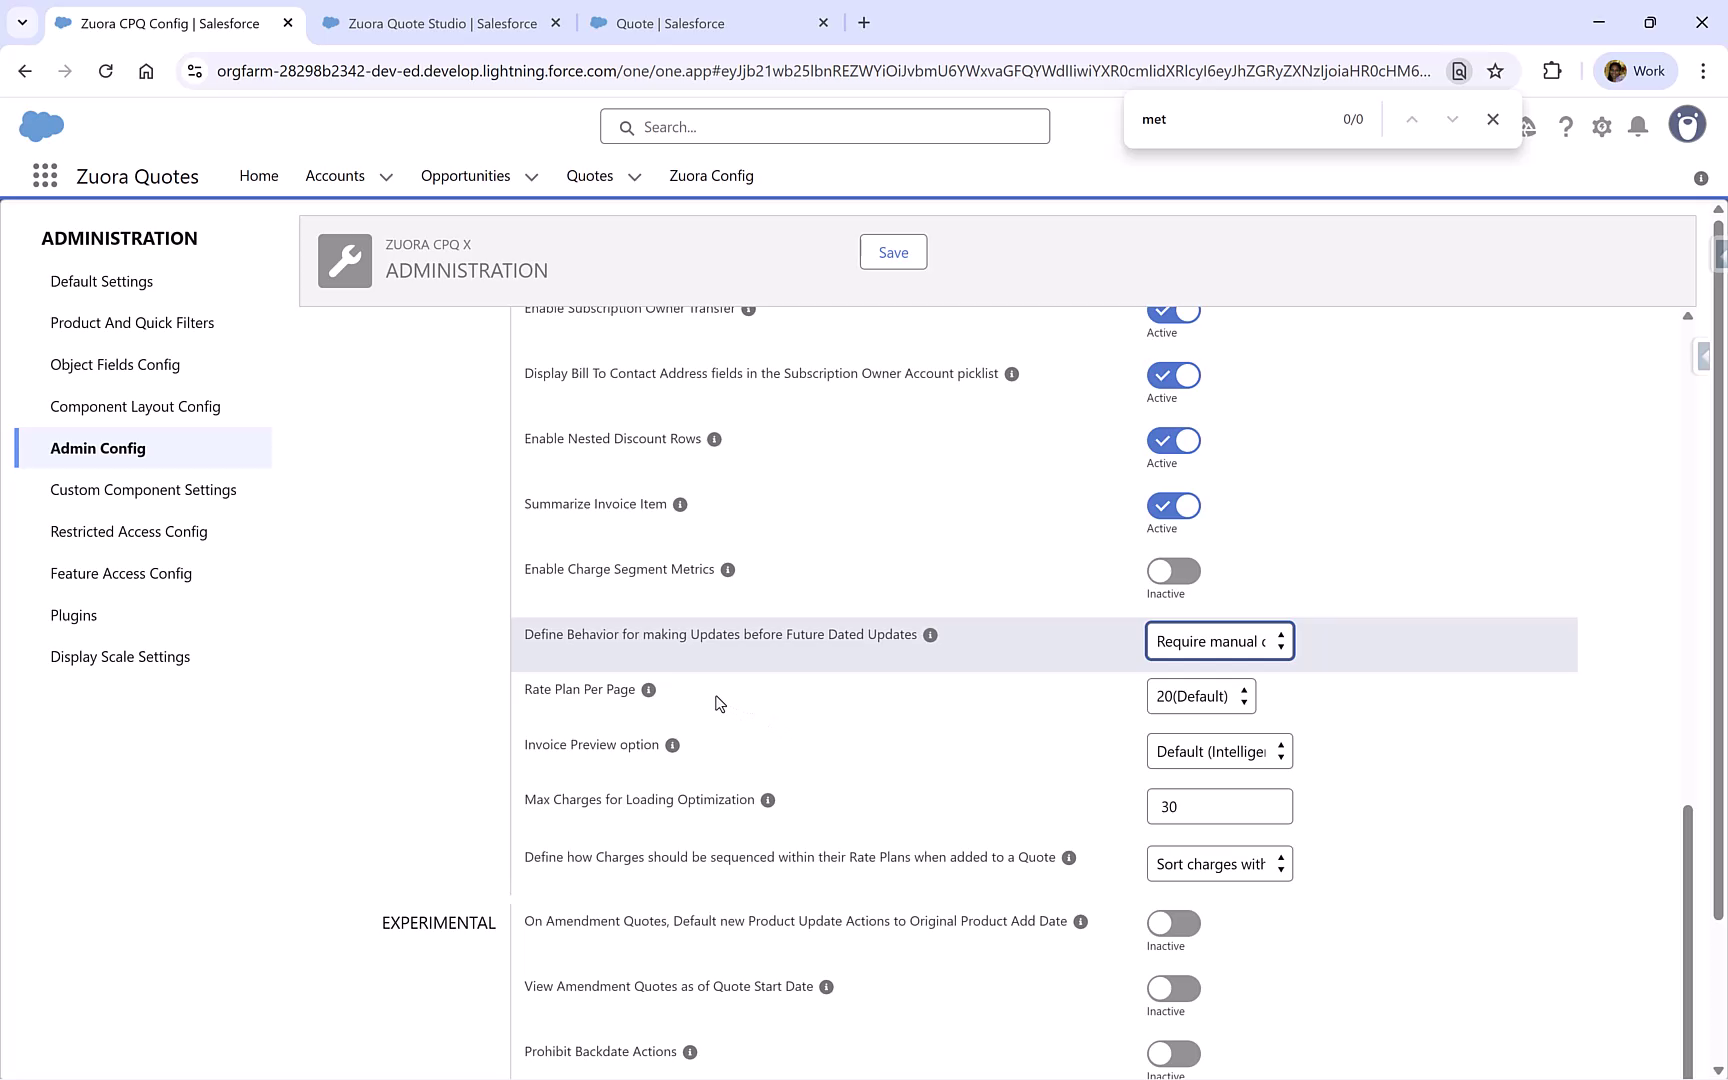Image resolution: width=1728 pixels, height=1080 pixels.
Task: Turn on View Amendment Quotes as of Quote Start Date
Action: (x=1173, y=989)
